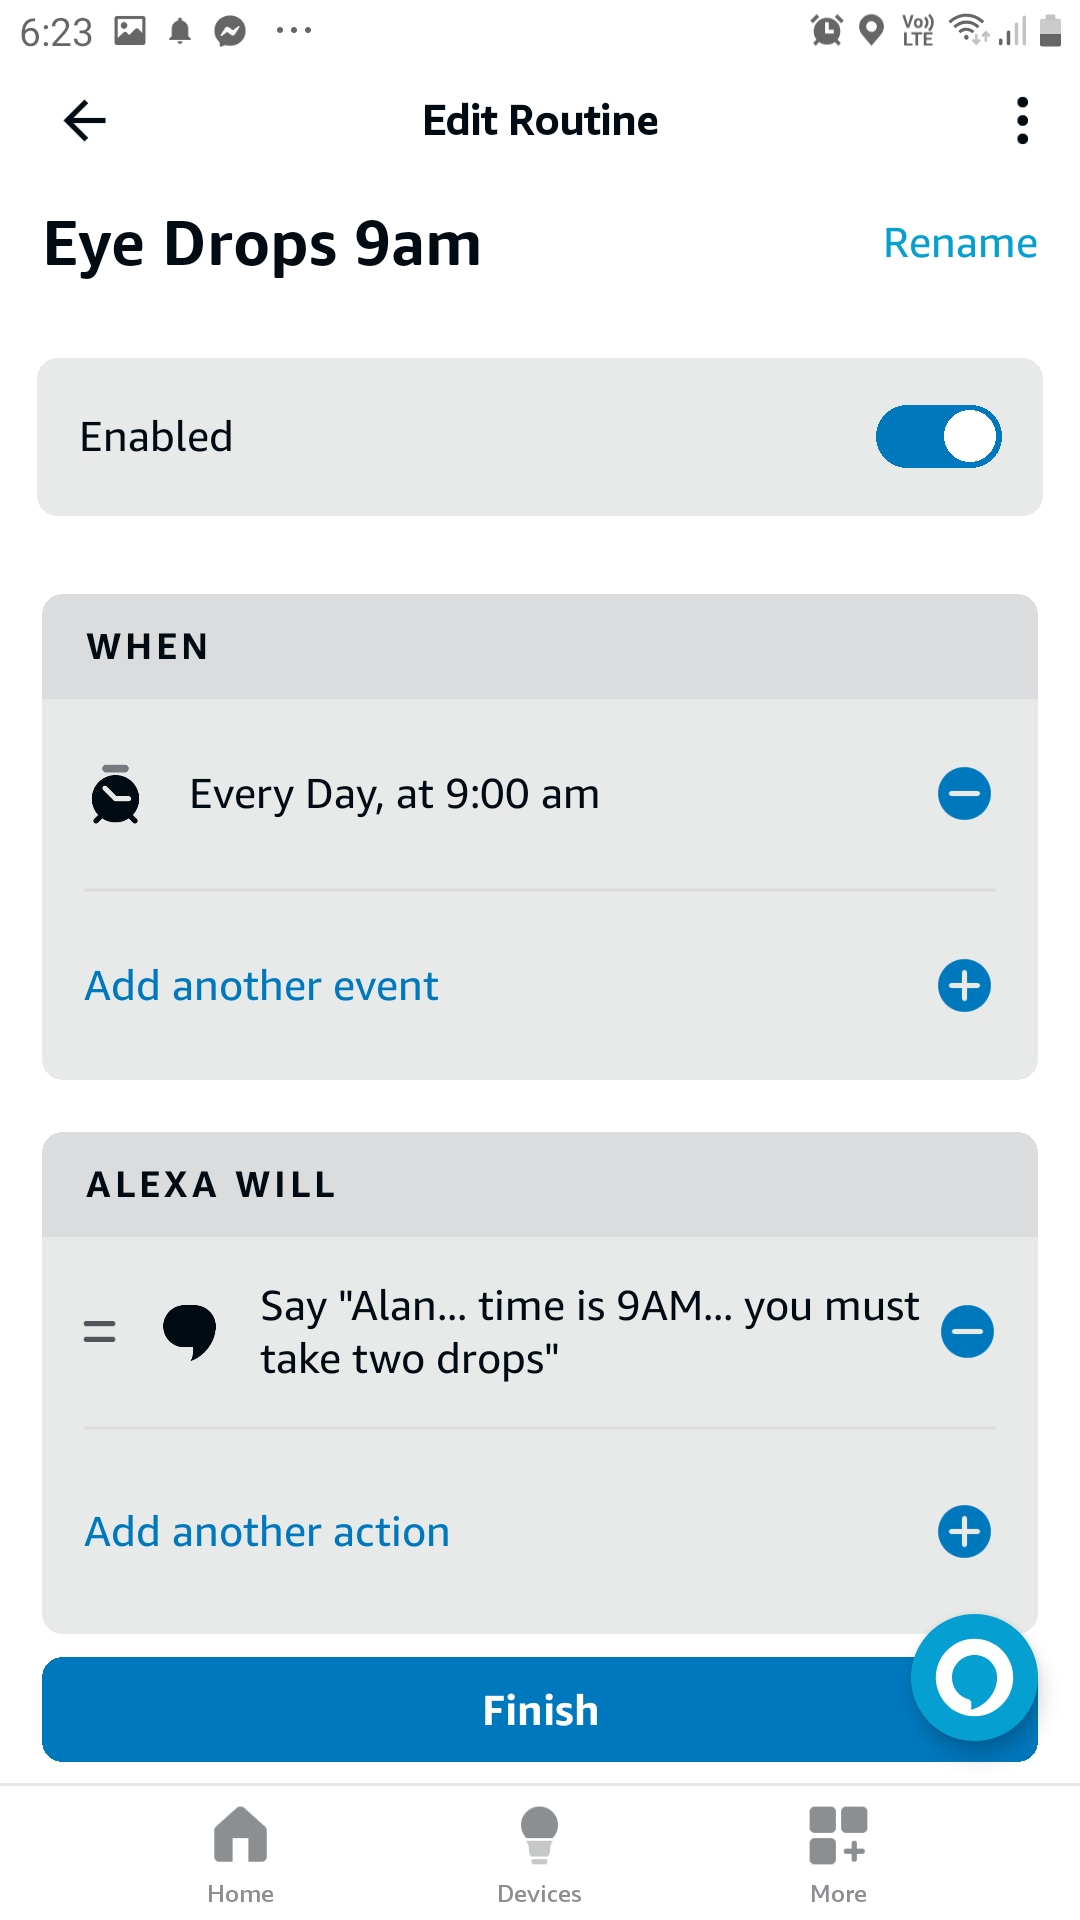The width and height of the screenshot is (1080, 1920).
Task: Toggle the Enabled routine switch
Action: 938,437
